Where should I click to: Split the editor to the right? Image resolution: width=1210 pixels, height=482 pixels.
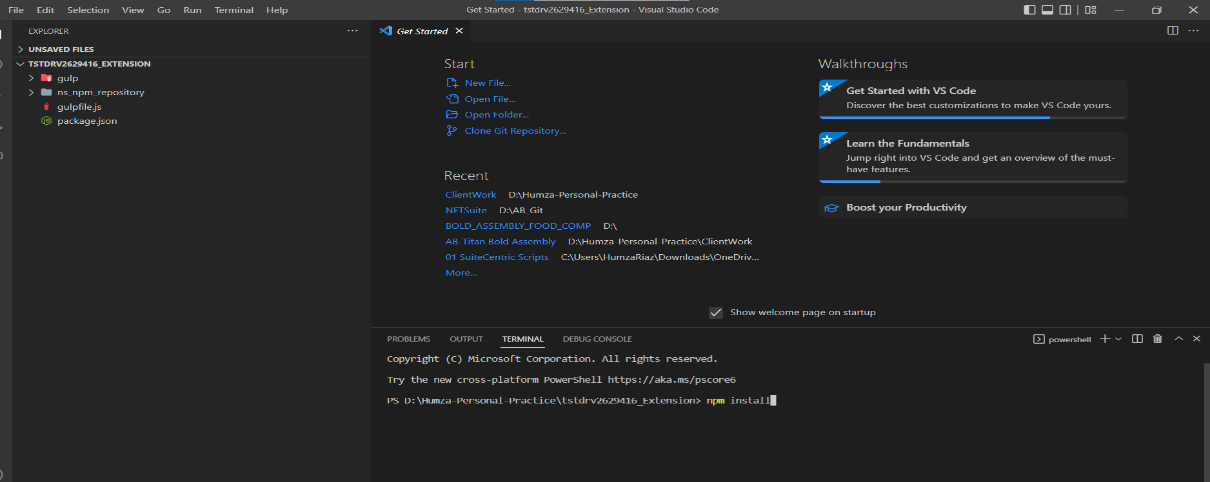pos(1173,31)
